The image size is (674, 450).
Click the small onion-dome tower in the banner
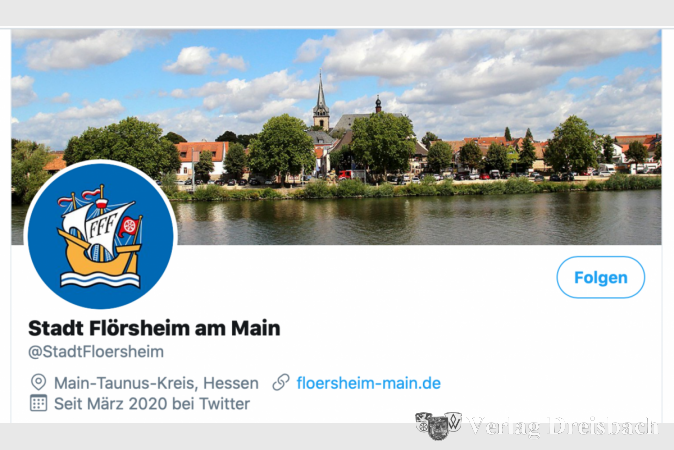[378, 104]
